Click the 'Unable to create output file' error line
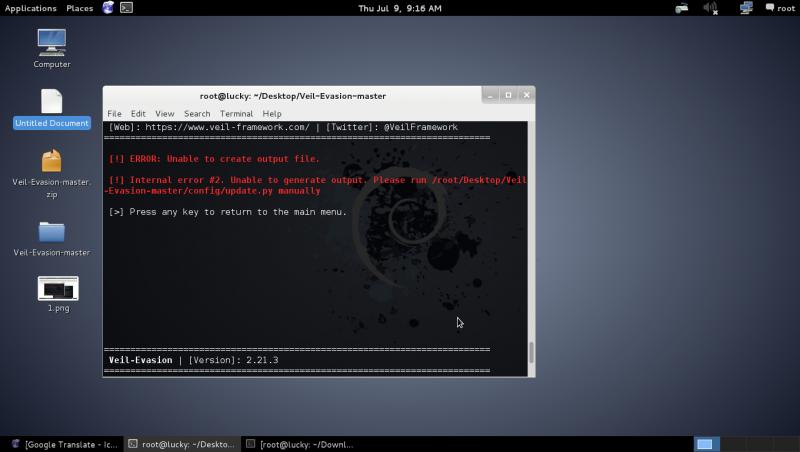The width and height of the screenshot is (800, 452). coord(214,159)
